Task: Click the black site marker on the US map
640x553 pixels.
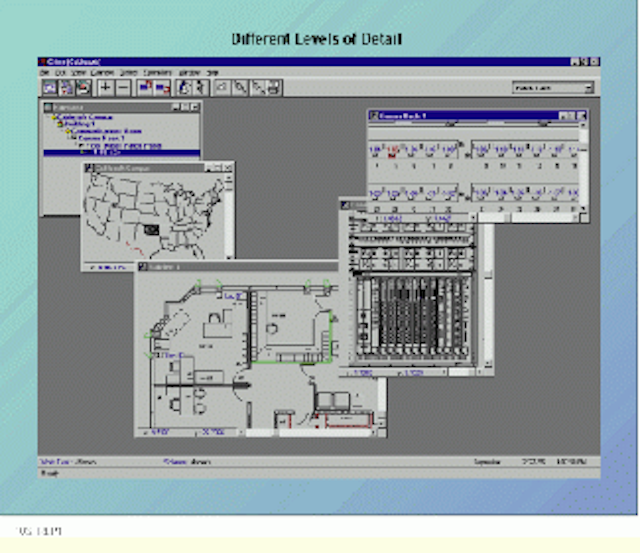Action: click(x=151, y=230)
